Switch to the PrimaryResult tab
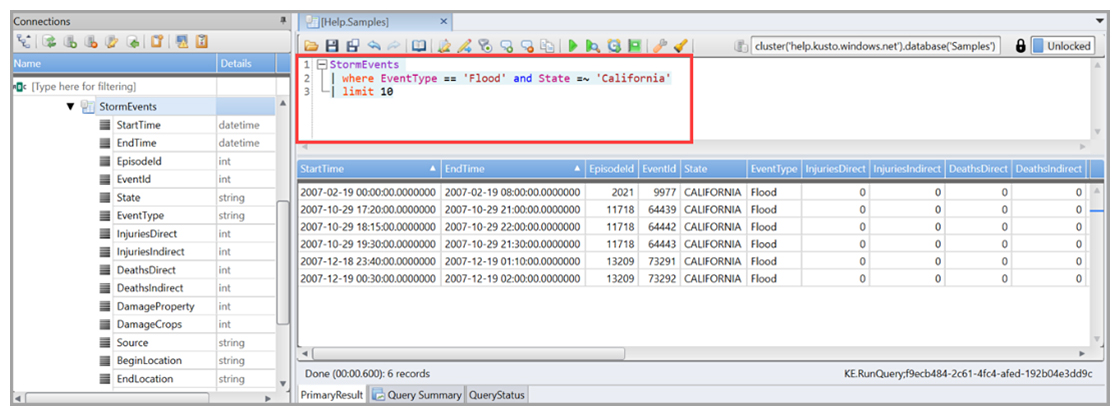Screen dimensions: 1120x416 (x=332, y=395)
